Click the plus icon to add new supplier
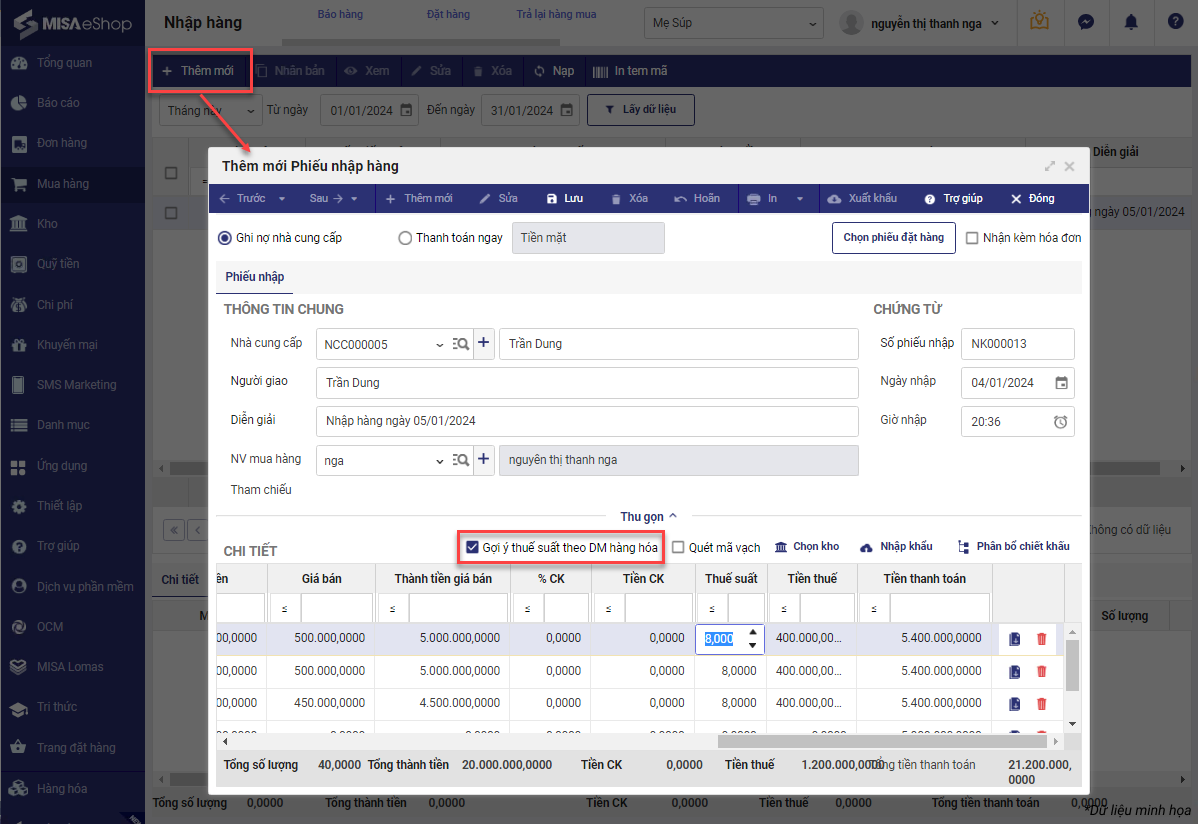Viewport: 1198px width, 824px height. [x=484, y=344]
